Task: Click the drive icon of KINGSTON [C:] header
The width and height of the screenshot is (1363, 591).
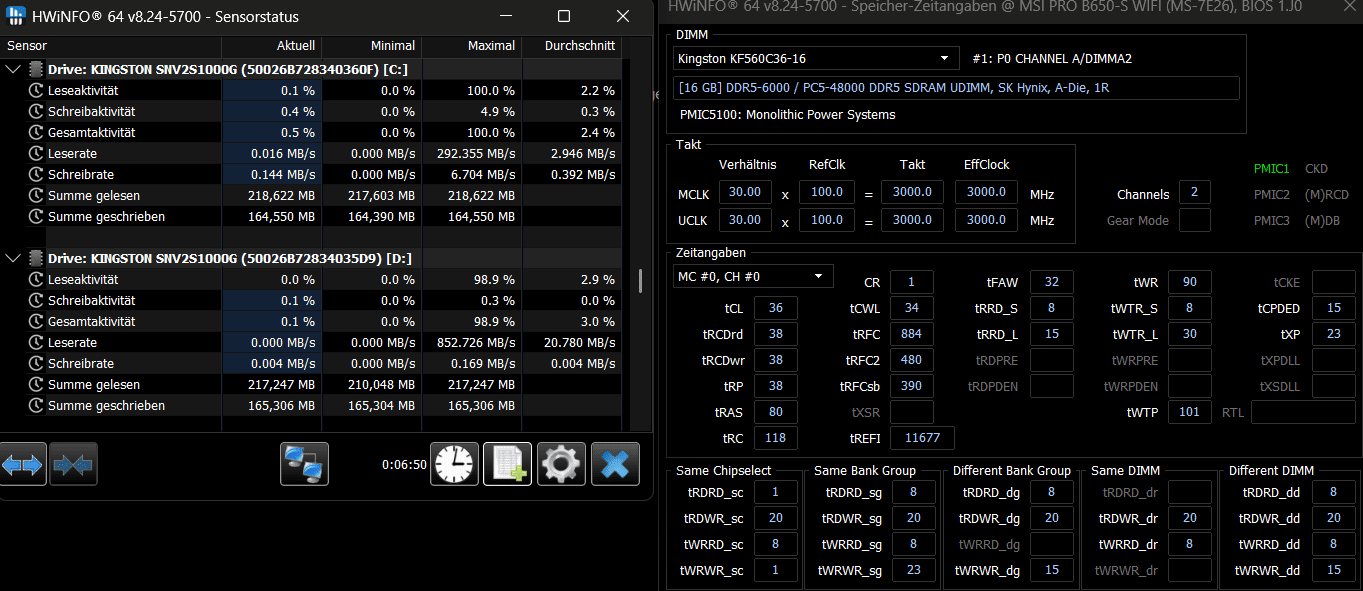Action: pyautogui.click(x=36, y=69)
